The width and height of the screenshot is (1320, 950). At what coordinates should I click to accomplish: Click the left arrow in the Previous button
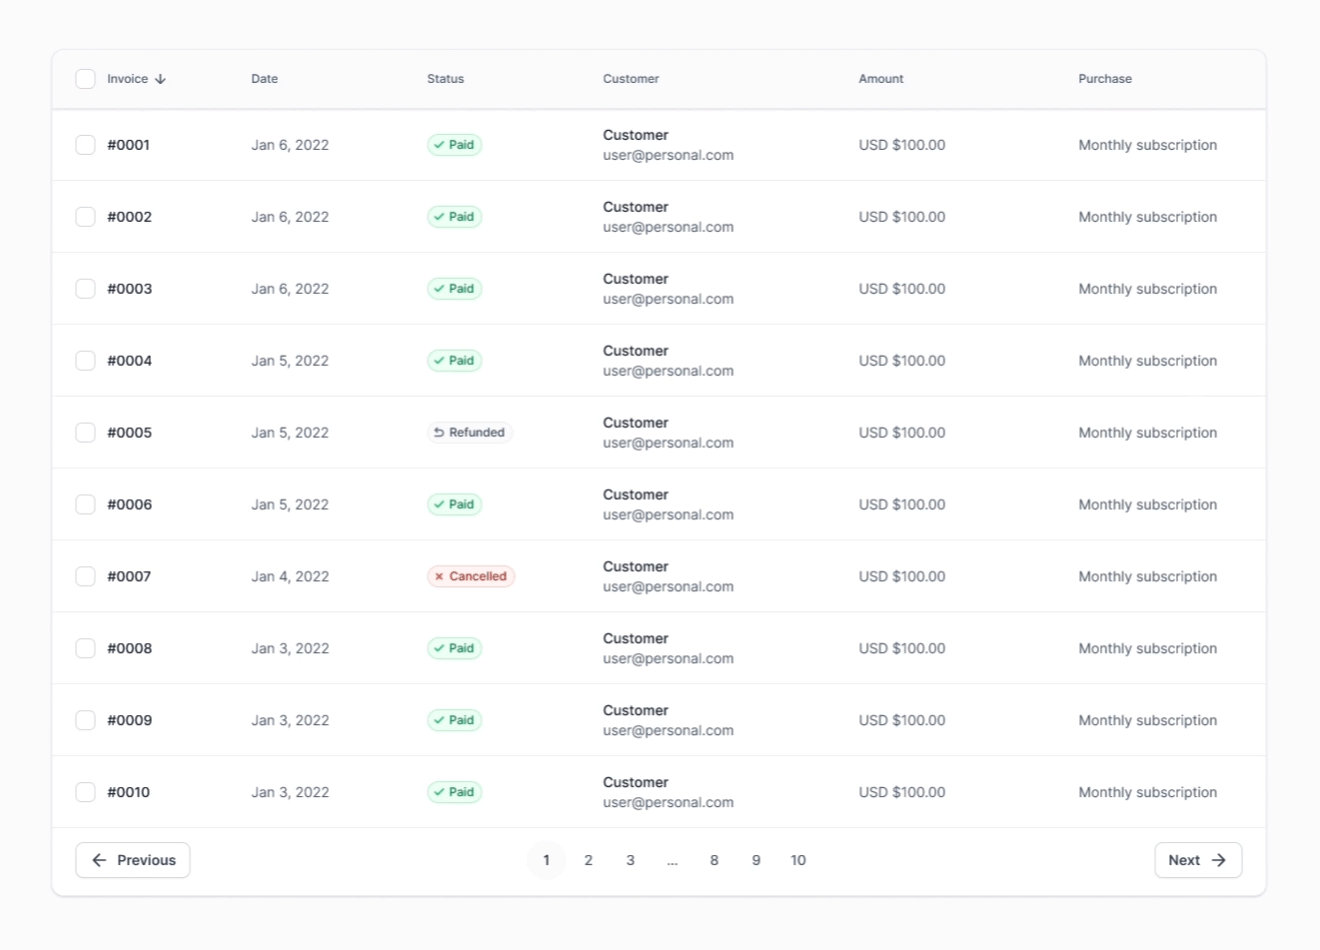pos(99,860)
